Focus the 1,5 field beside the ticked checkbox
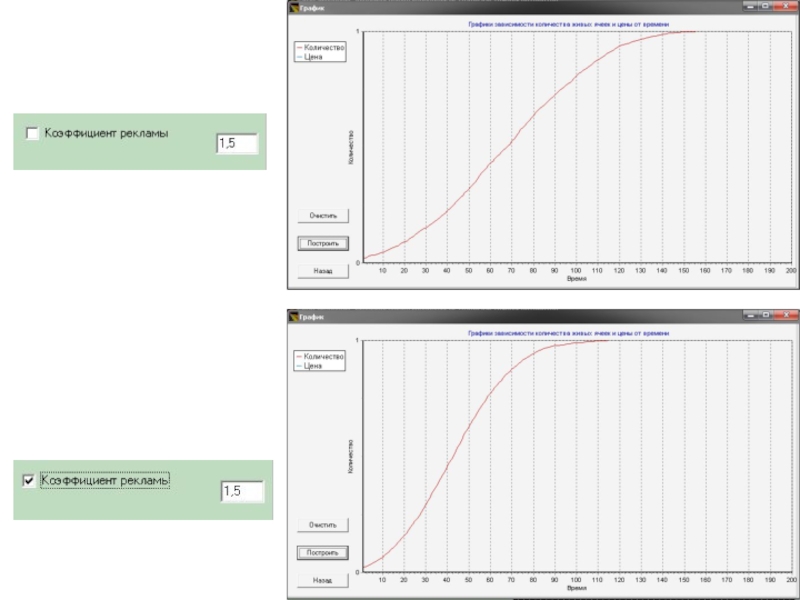This screenshot has width=800, height=600. click(x=242, y=491)
